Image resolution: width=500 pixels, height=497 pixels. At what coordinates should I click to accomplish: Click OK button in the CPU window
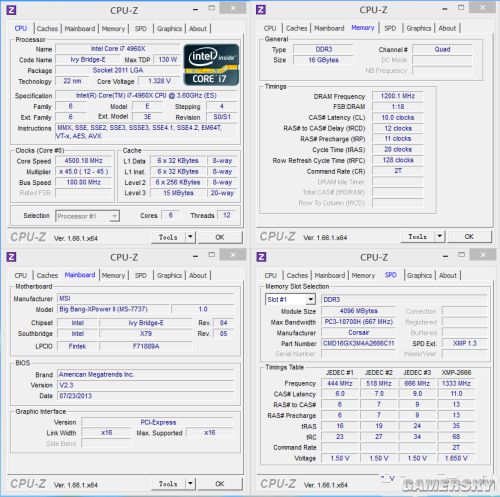click(x=220, y=237)
